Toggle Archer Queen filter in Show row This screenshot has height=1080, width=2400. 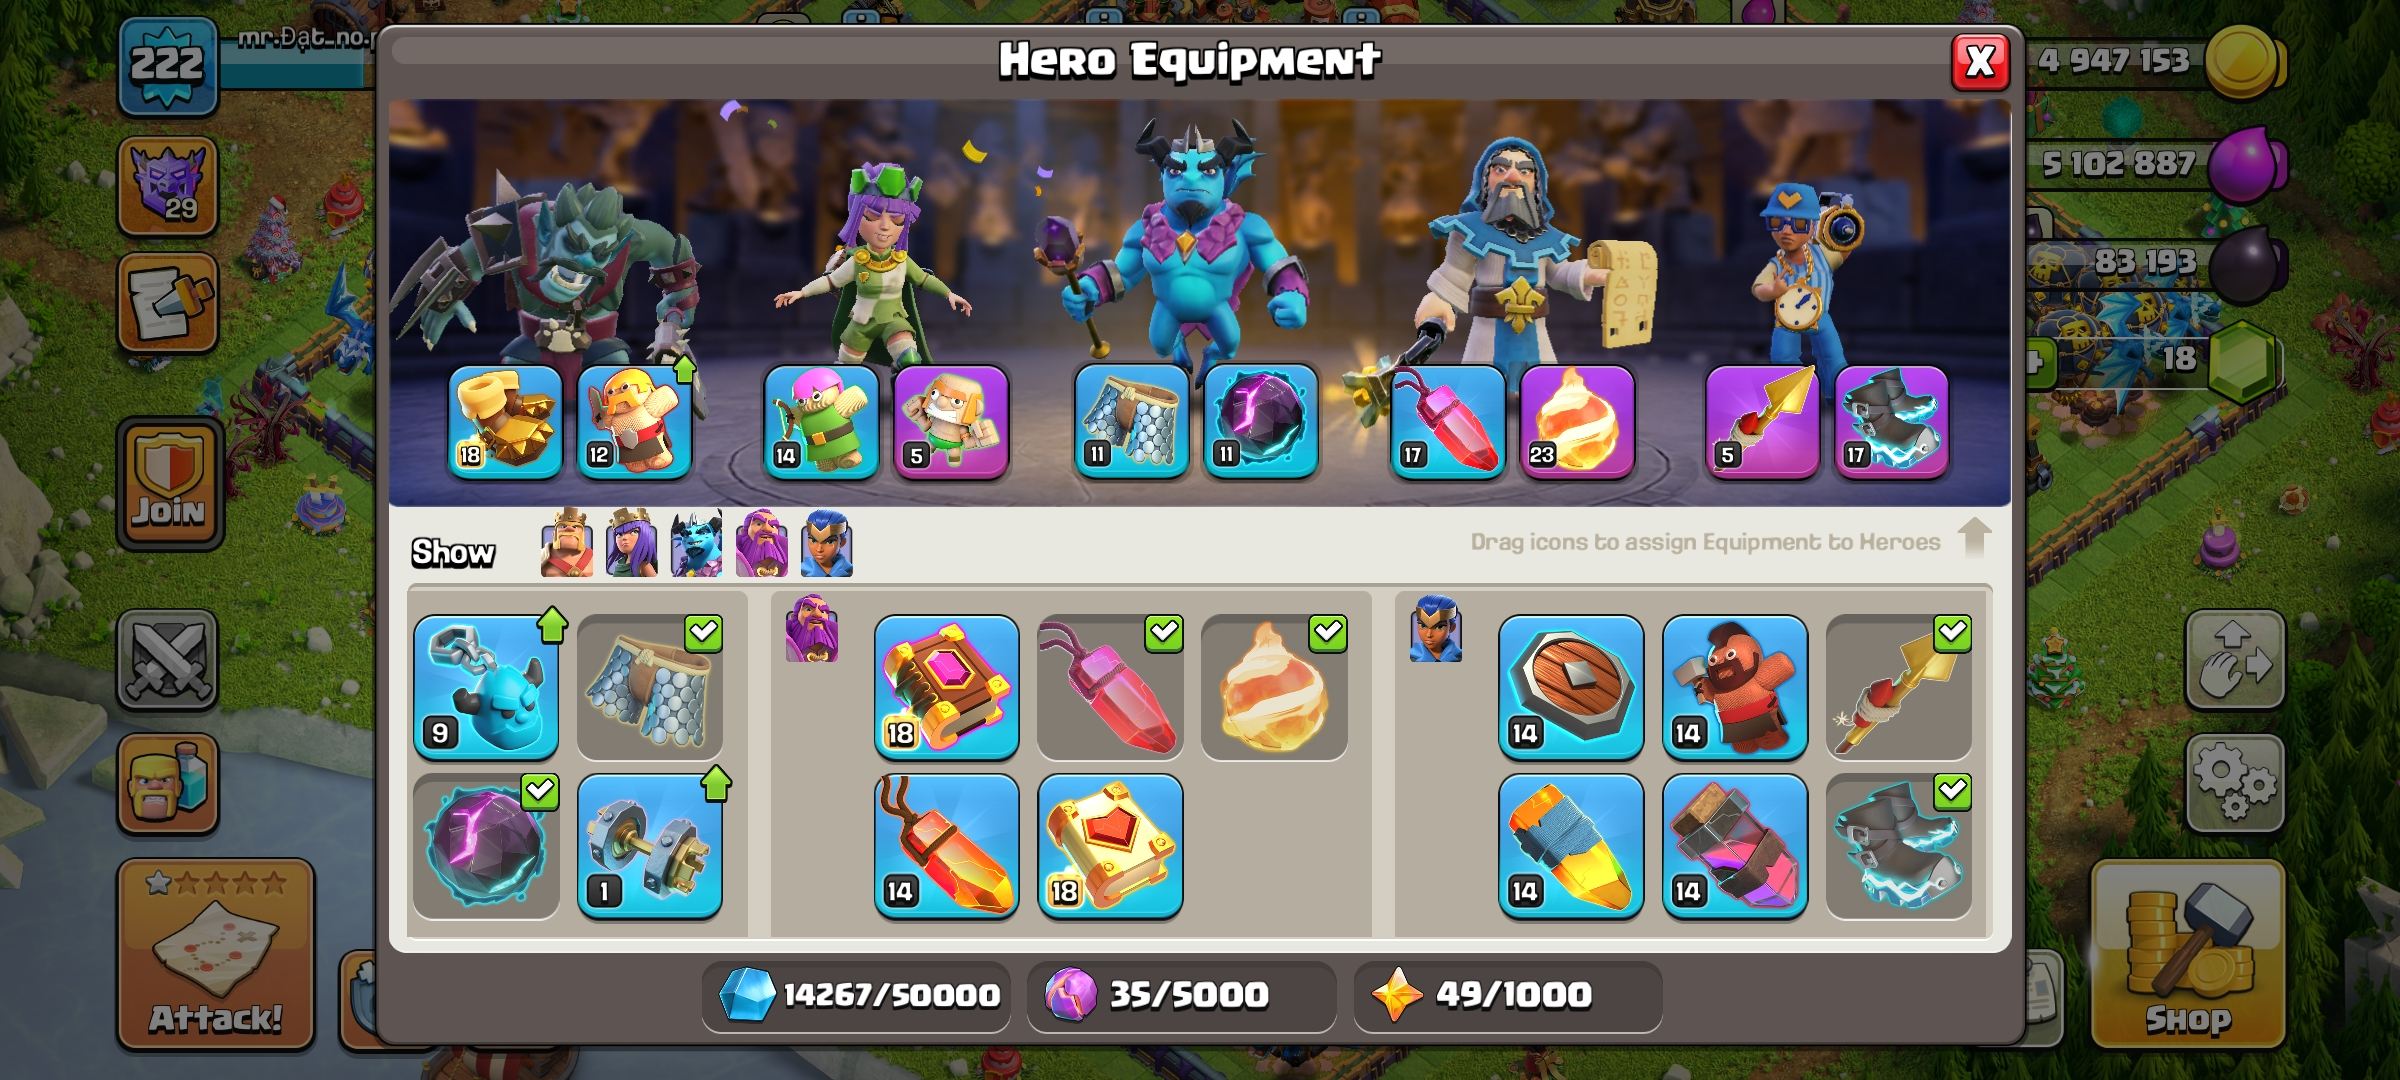tap(632, 544)
